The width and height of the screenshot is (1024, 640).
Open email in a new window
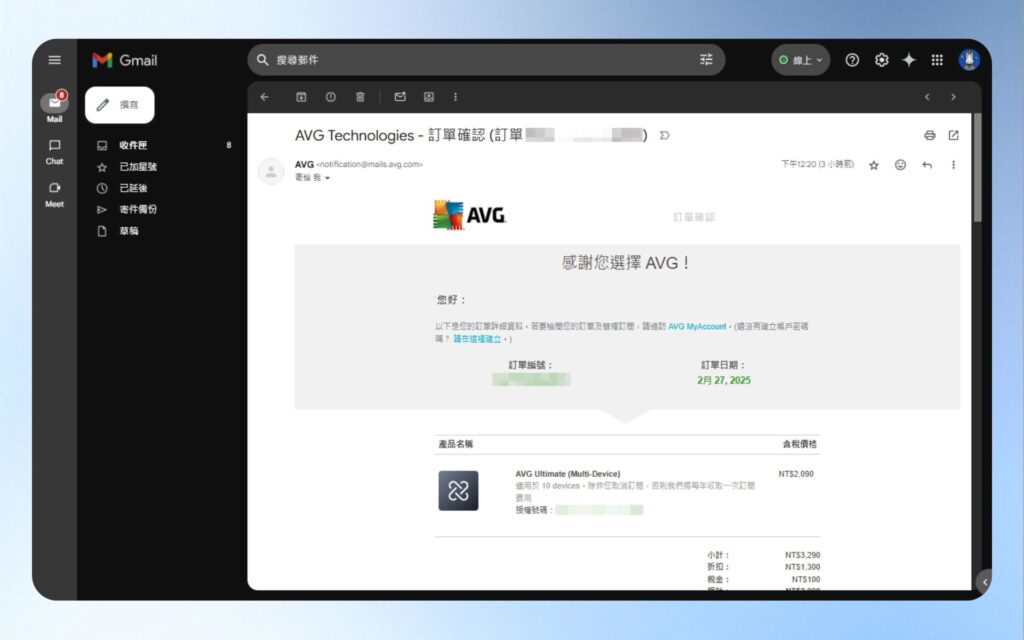coord(953,135)
